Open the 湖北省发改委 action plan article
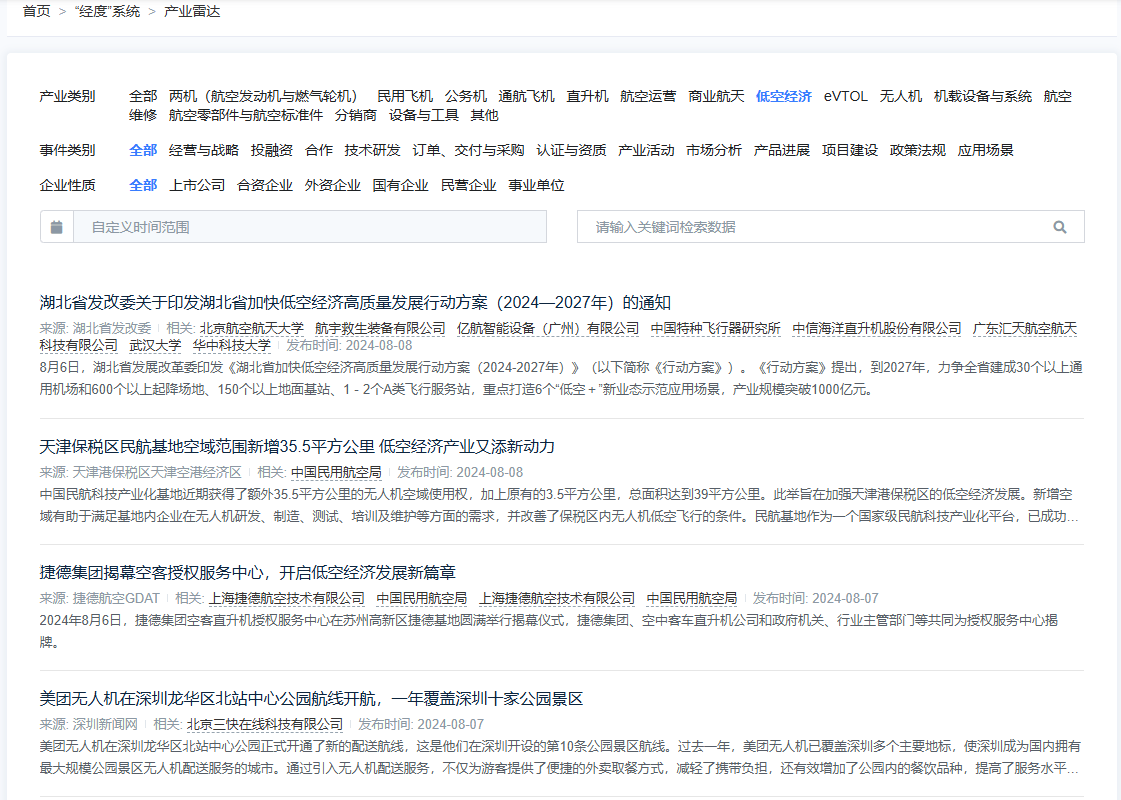 click(x=355, y=302)
